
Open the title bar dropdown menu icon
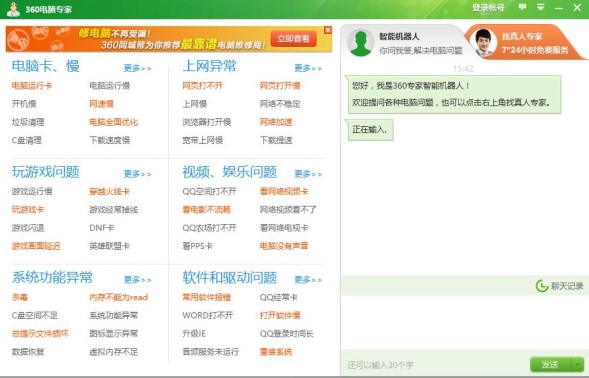point(541,7)
